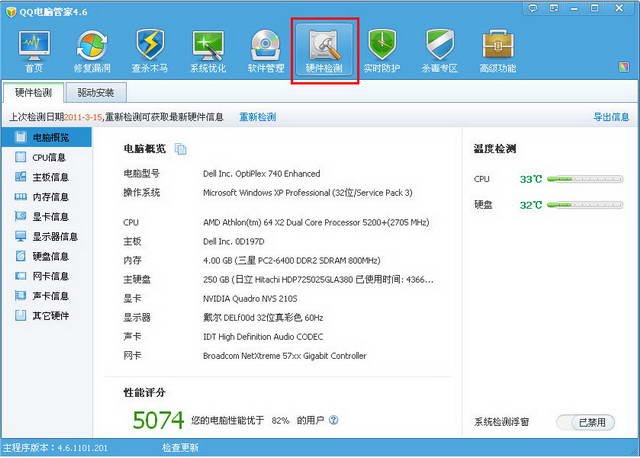Select the 系统优化 icon
This screenshot has width=640, height=458.
[207, 48]
